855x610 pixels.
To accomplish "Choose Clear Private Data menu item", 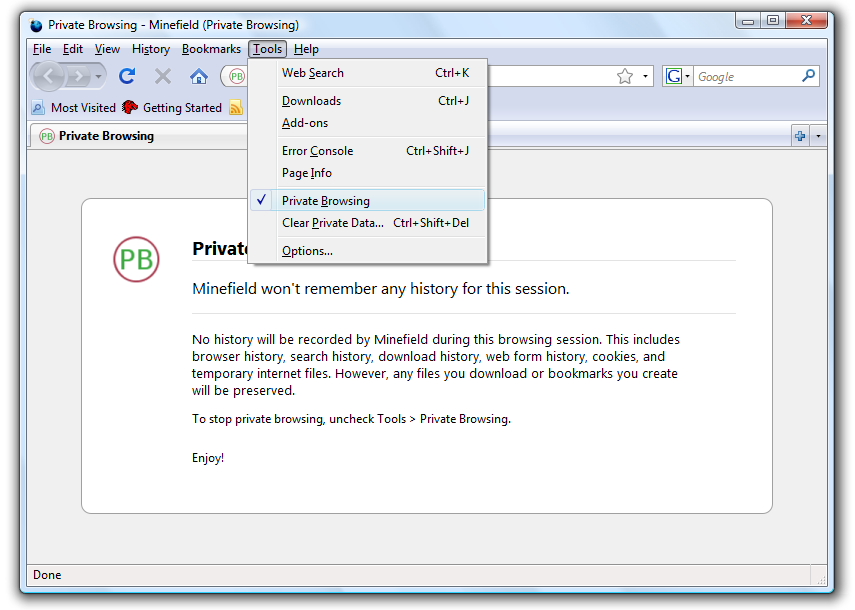I will click(368, 223).
